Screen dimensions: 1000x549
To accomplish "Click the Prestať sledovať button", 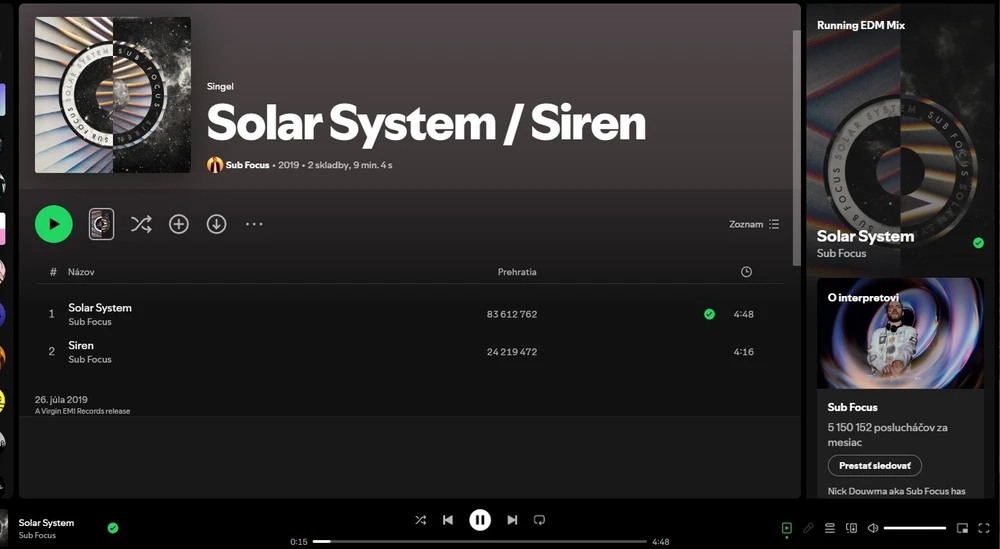I will [874, 465].
